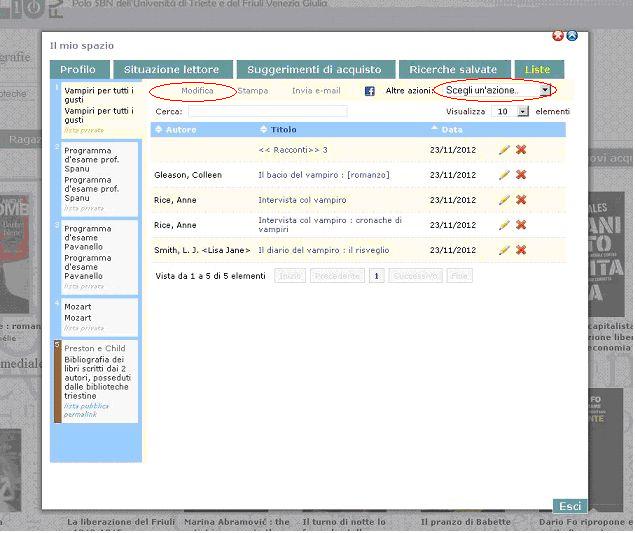The height and width of the screenshot is (533, 635).
Task: Click the Cerca search input field
Action: (267, 112)
